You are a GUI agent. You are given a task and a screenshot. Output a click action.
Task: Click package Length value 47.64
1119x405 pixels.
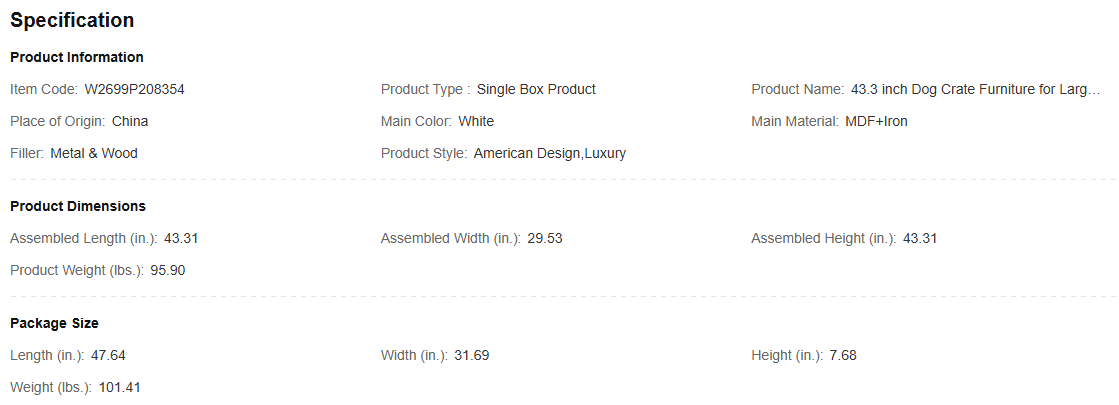(108, 355)
